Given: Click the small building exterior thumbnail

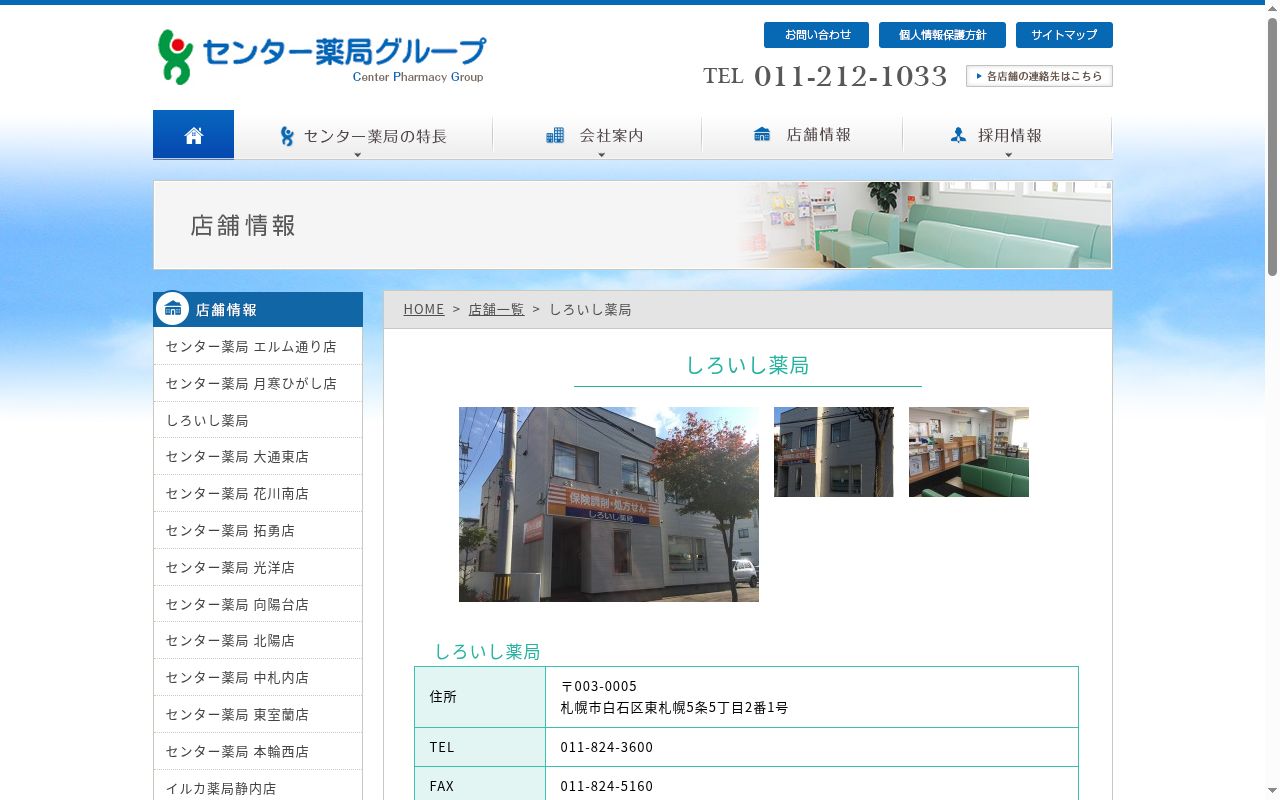Looking at the screenshot, I should coord(834,452).
